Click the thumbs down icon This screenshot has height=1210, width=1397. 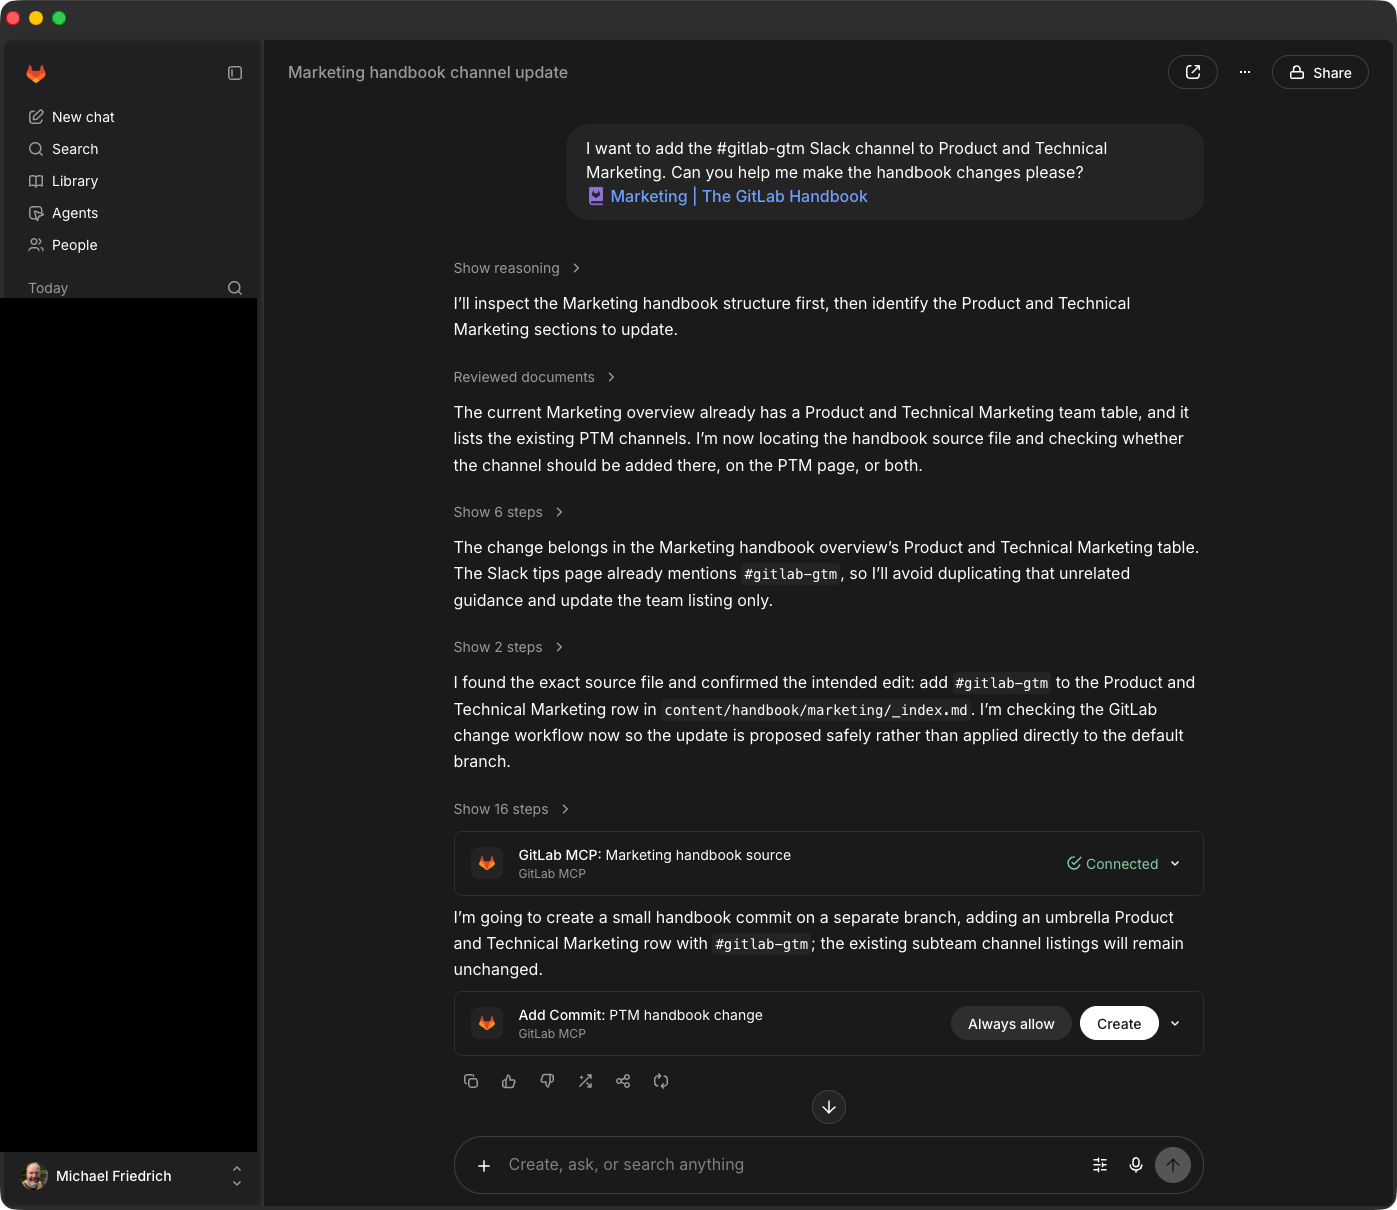pos(547,1081)
